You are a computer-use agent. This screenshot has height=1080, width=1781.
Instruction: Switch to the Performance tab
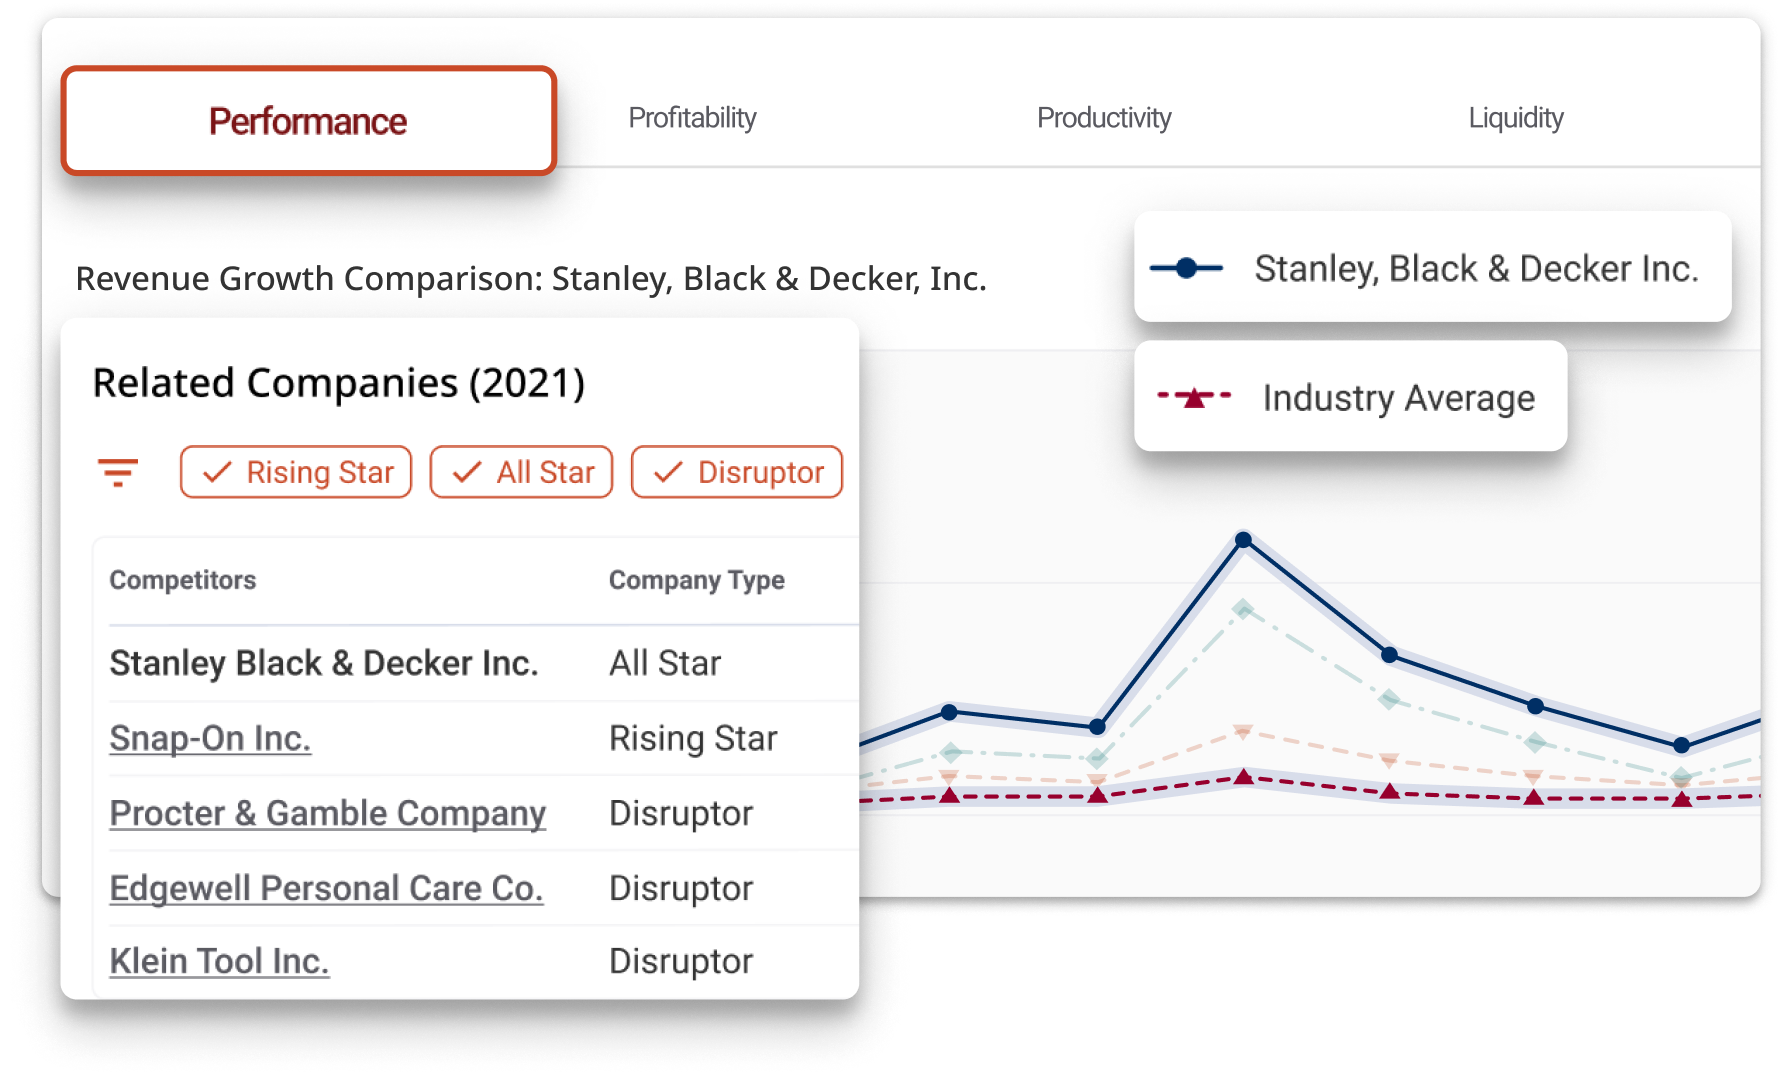pyautogui.click(x=308, y=121)
